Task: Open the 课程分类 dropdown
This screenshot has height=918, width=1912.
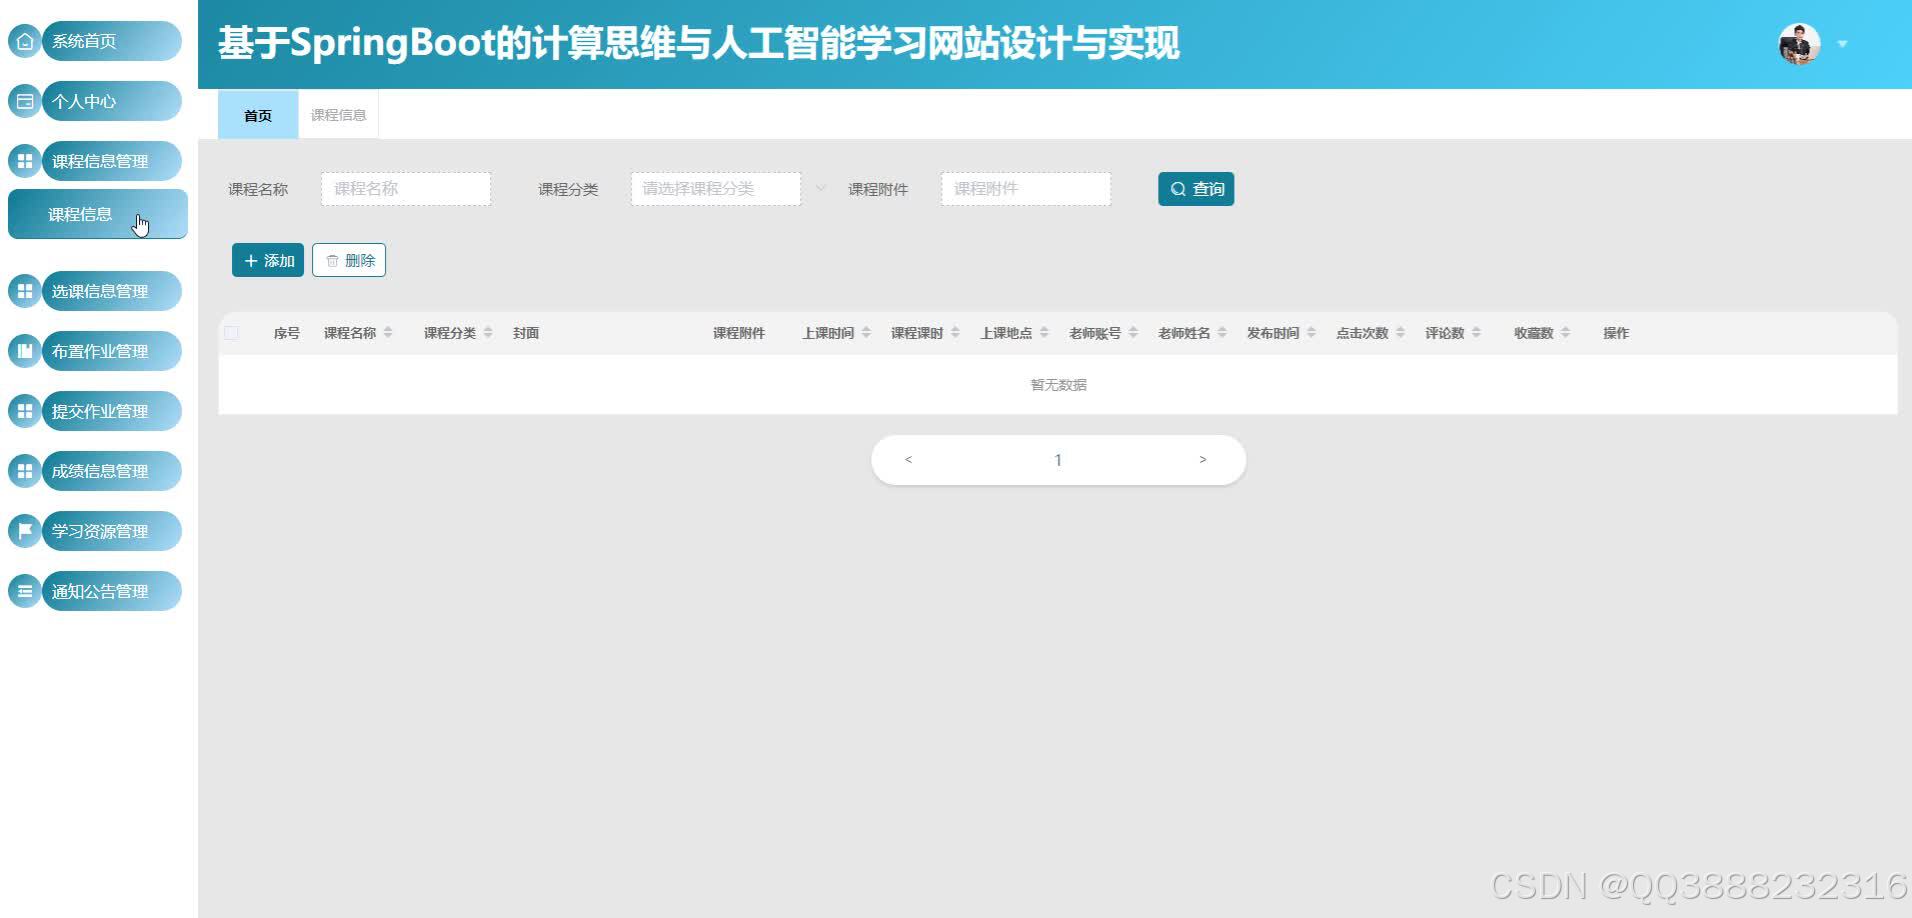Action: point(715,188)
